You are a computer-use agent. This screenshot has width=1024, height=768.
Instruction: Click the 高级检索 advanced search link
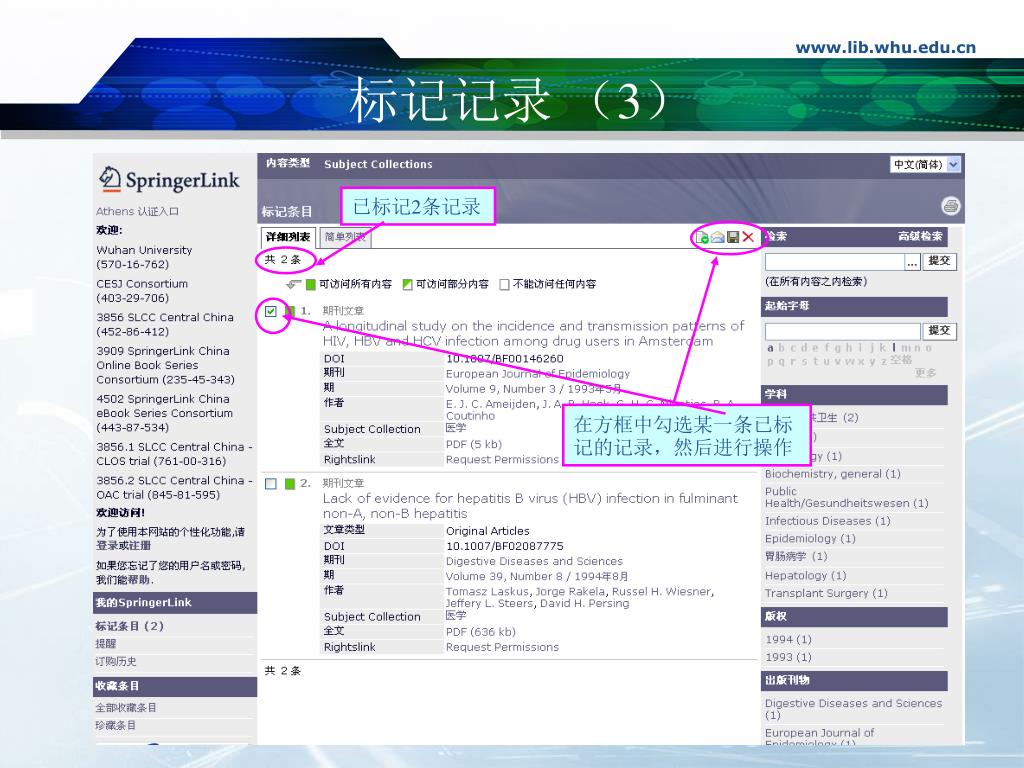pyautogui.click(x=920, y=236)
